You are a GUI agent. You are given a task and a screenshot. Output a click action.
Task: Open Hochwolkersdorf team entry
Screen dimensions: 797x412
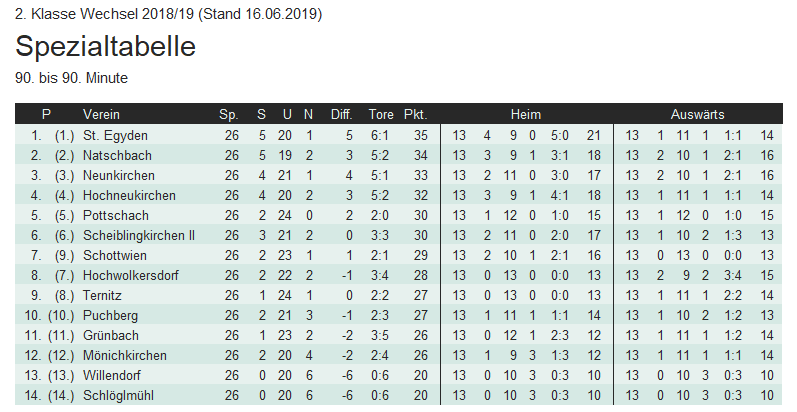(129, 275)
